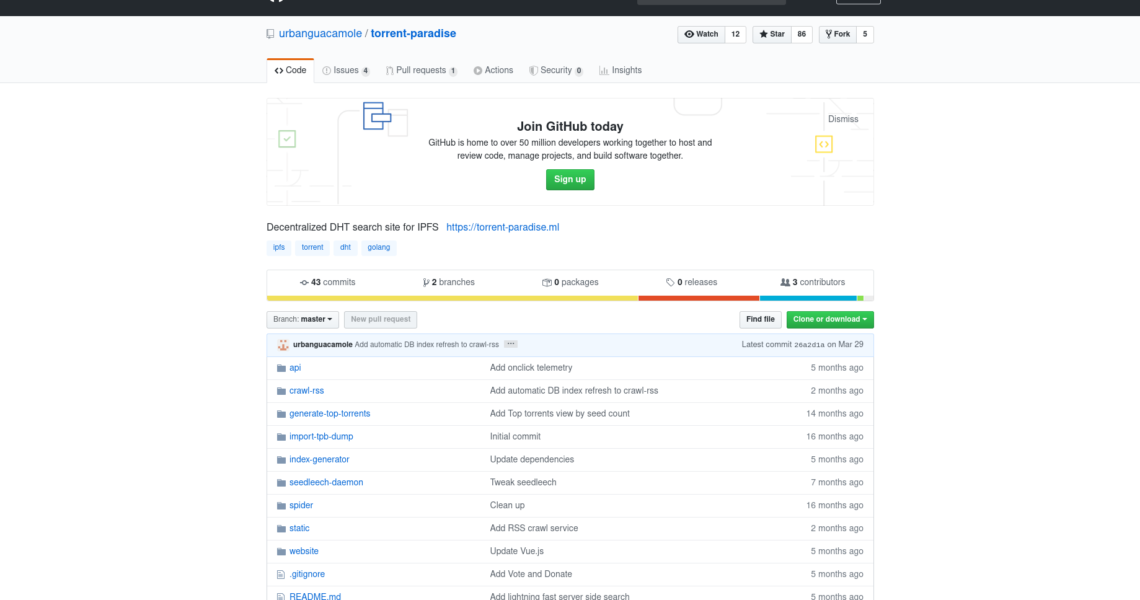
Task: Click the urbanguacamole avatar in the commit row
Action: pos(283,345)
